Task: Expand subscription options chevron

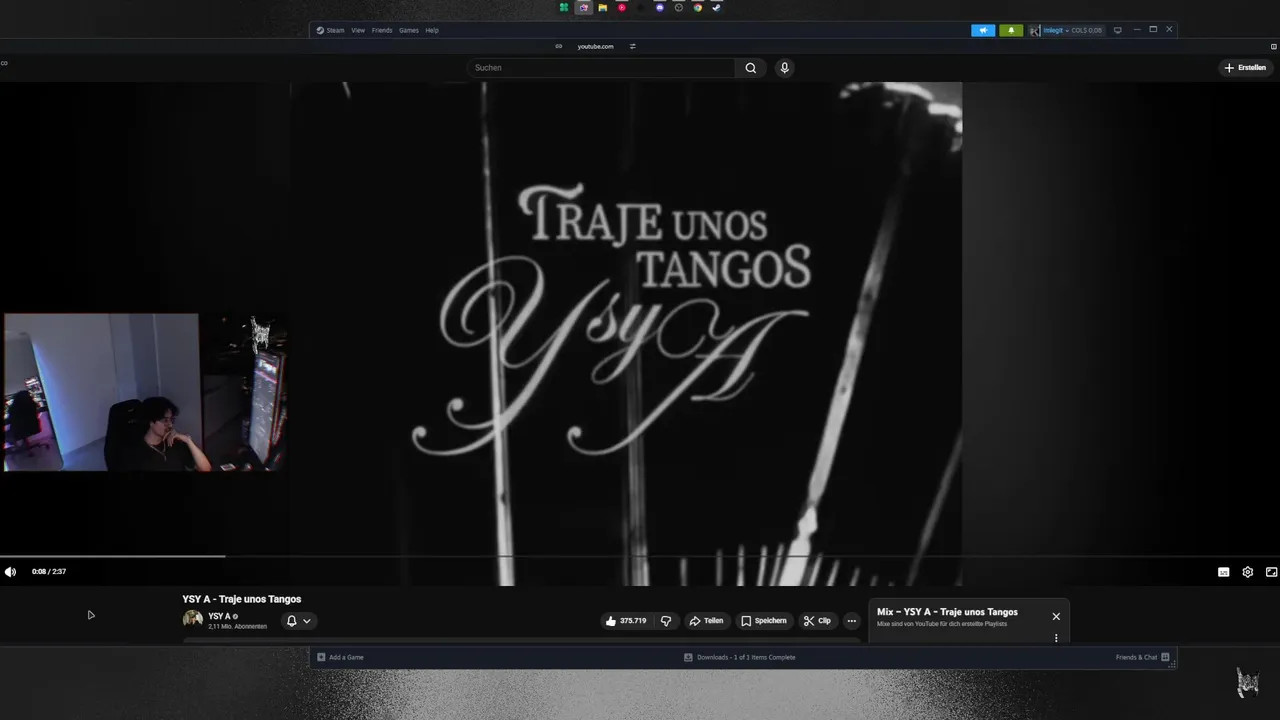Action: click(307, 621)
